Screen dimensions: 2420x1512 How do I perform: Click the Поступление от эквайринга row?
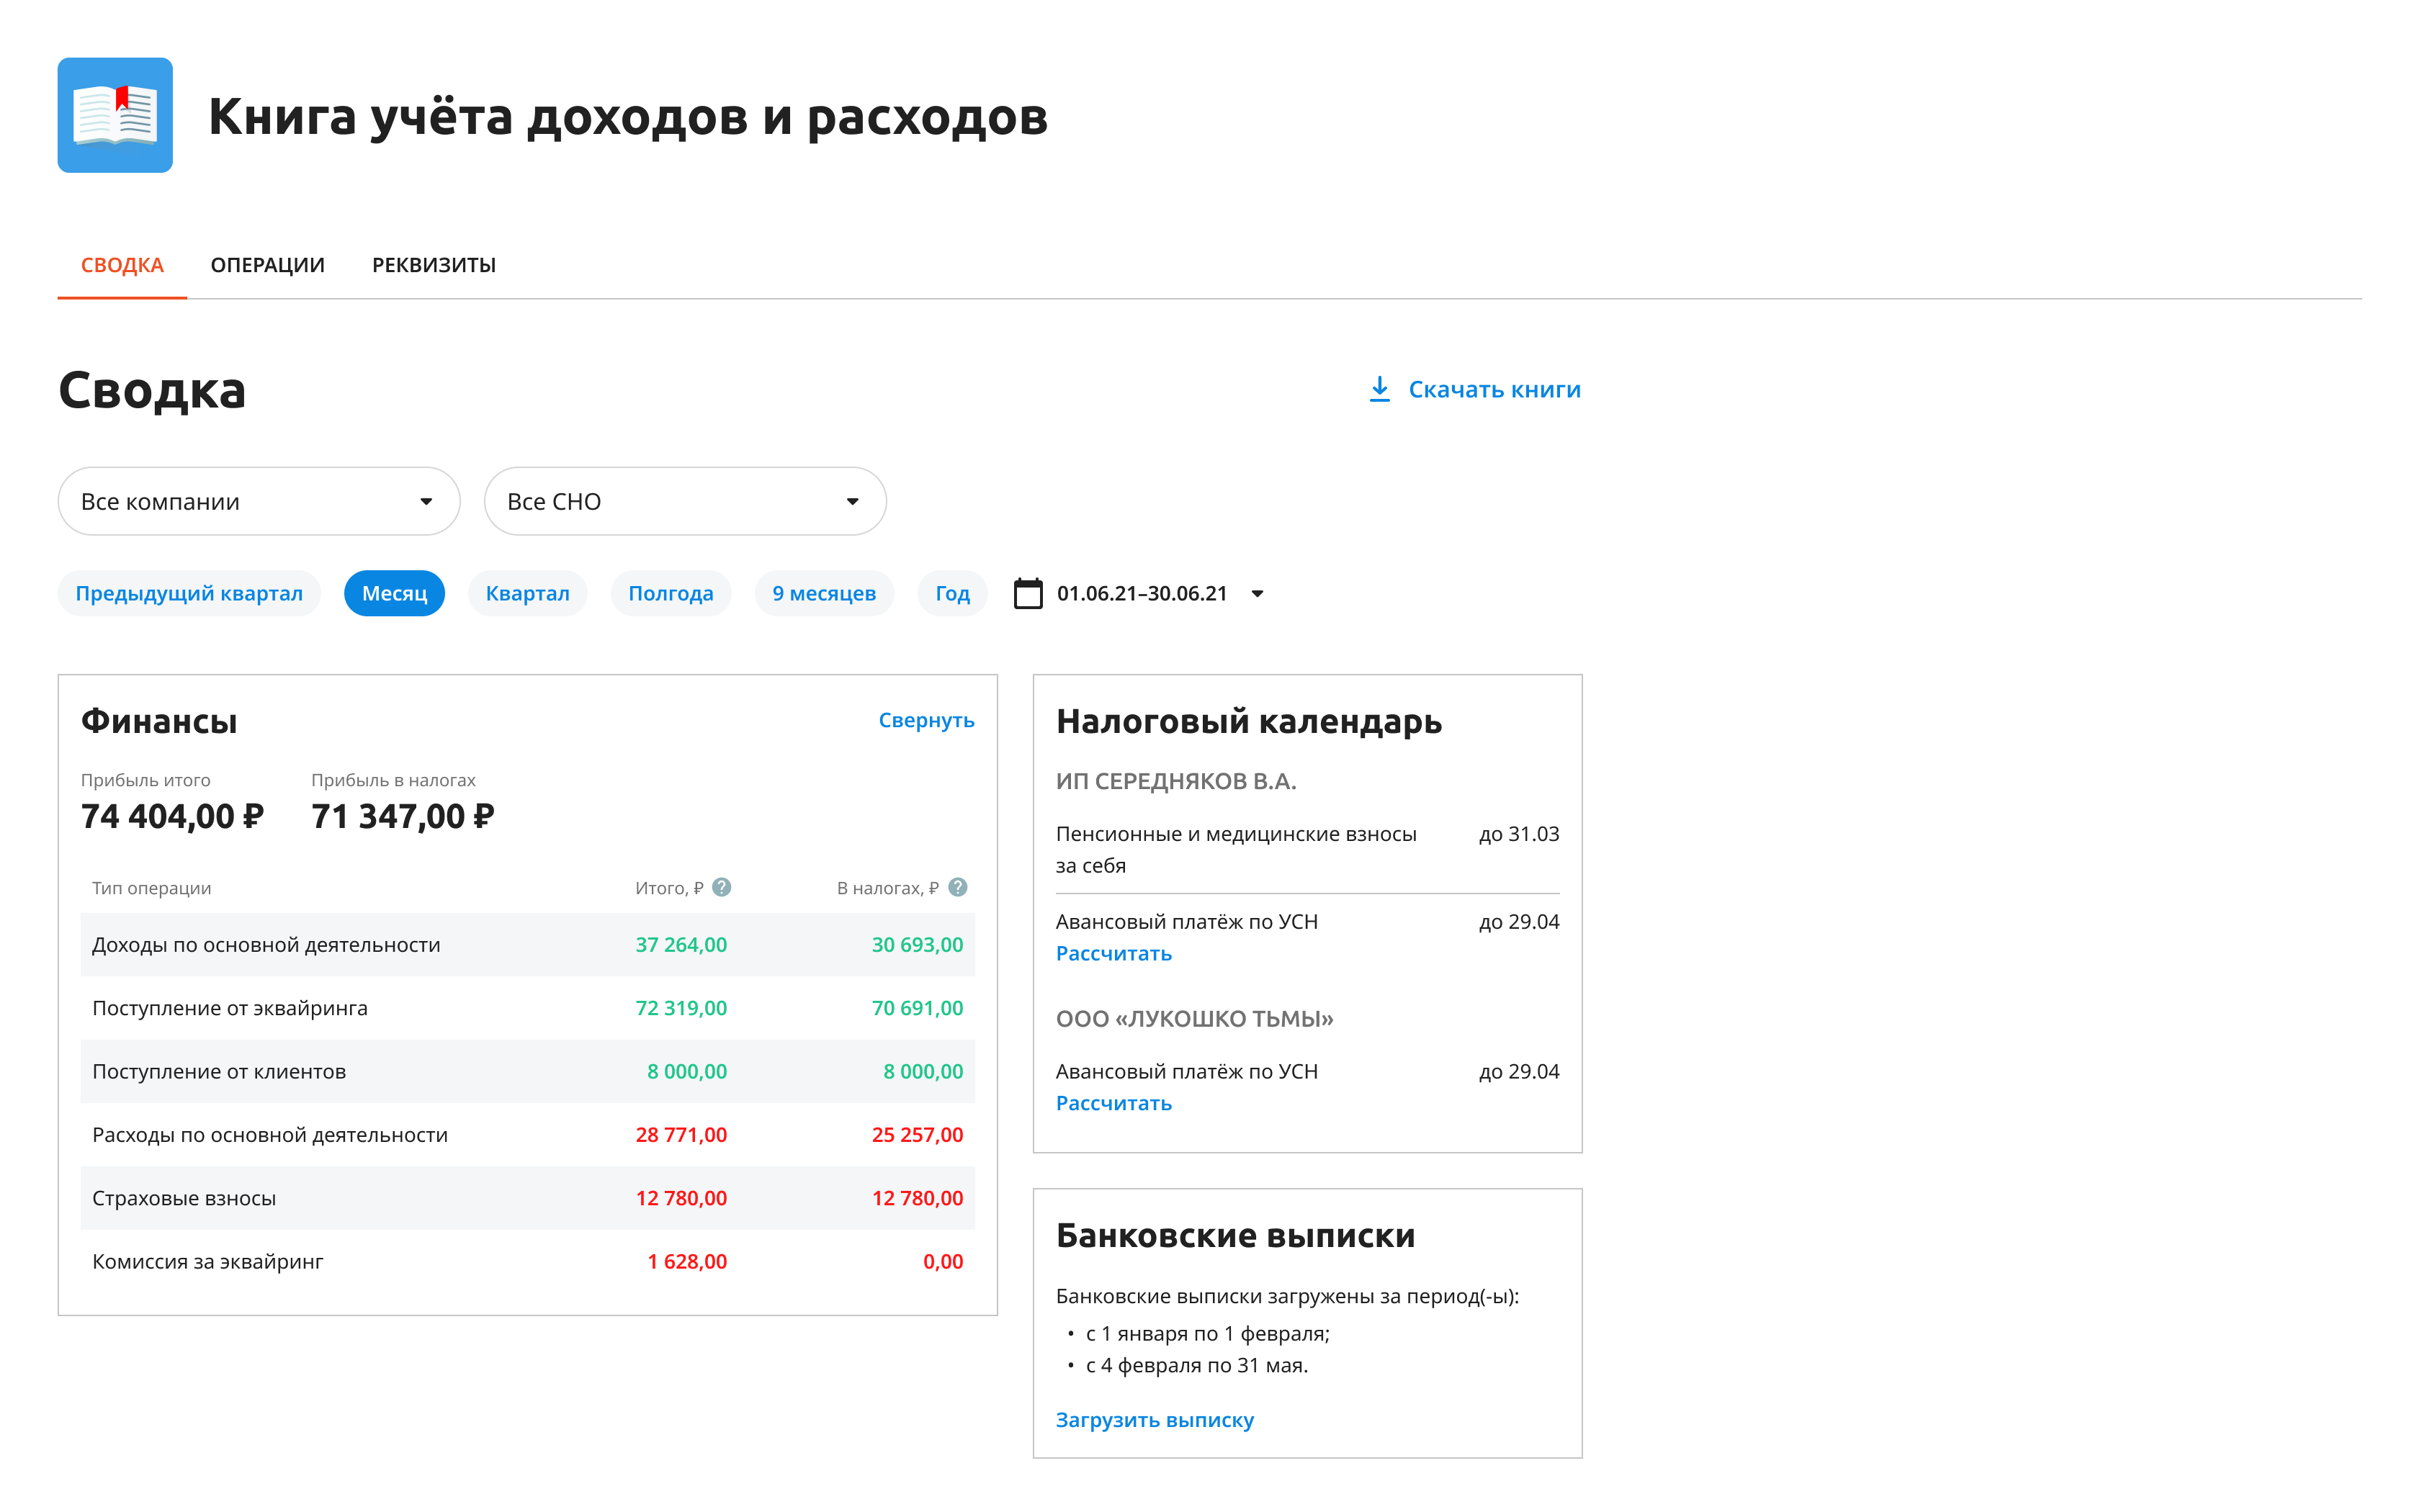point(527,1008)
